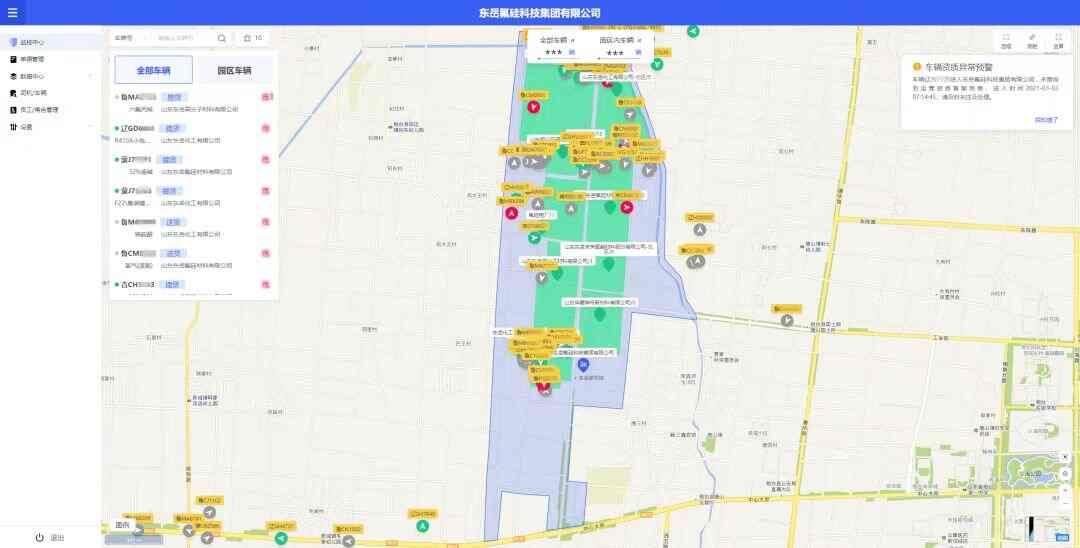Open the 车牌号 search type dropdown

[130, 38]
